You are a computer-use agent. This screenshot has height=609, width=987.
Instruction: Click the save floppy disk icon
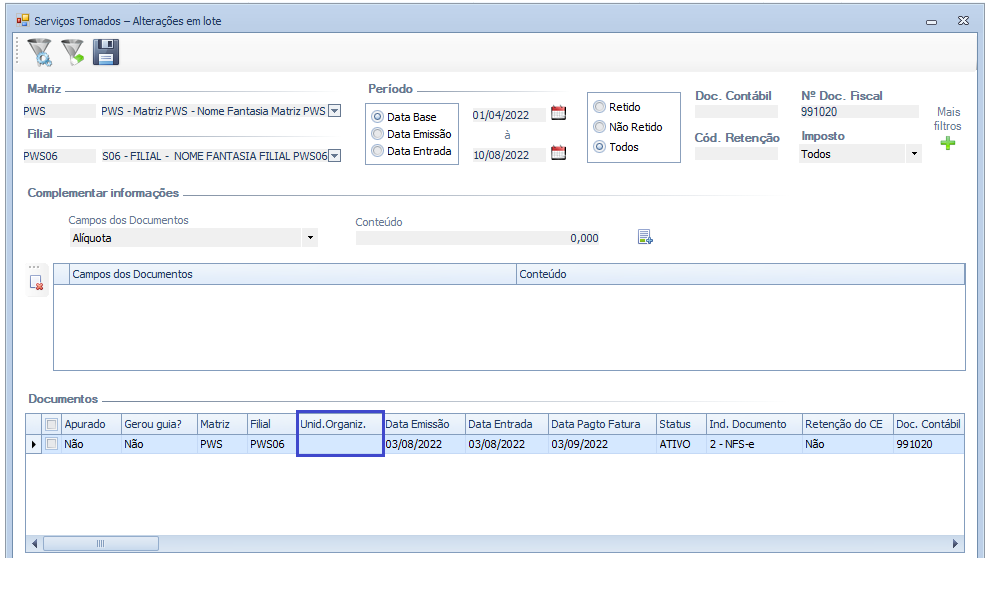point(106,52)
